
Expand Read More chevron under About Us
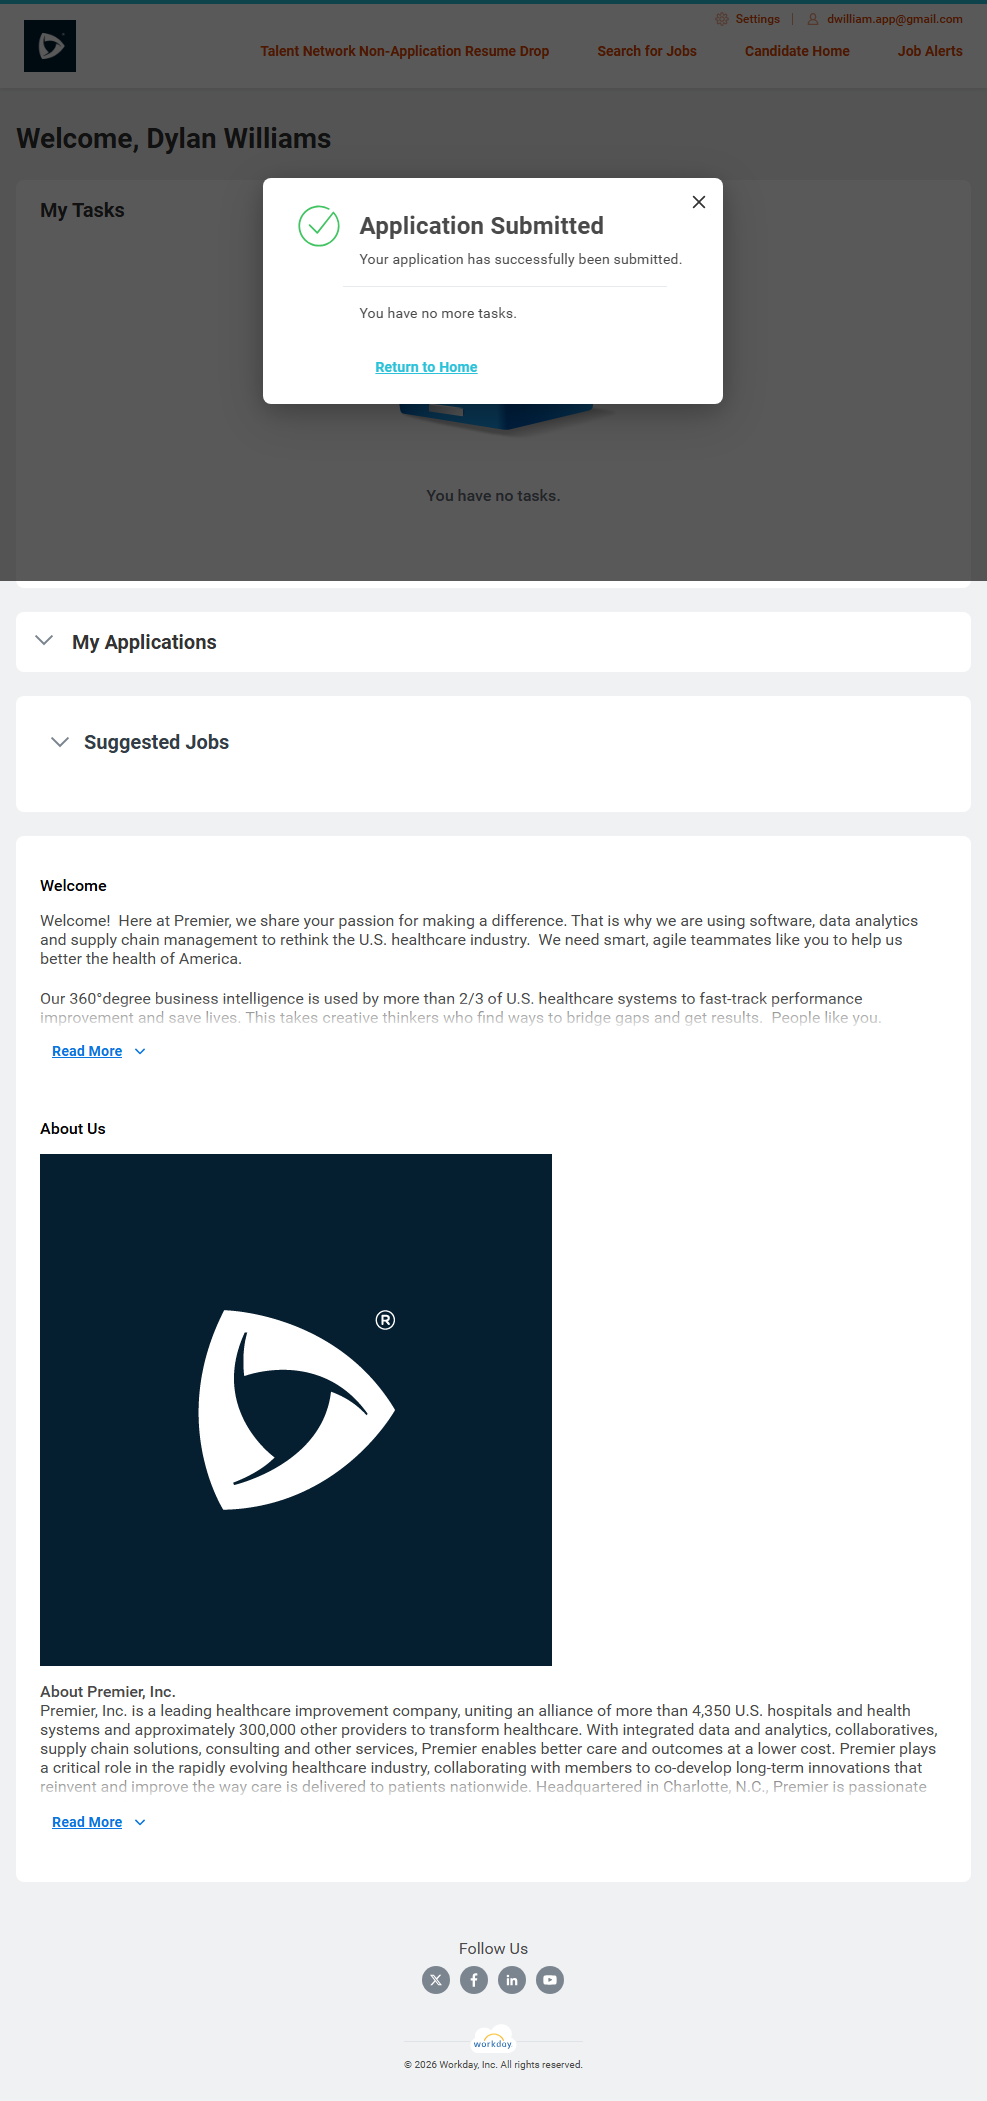(140, 1822)
